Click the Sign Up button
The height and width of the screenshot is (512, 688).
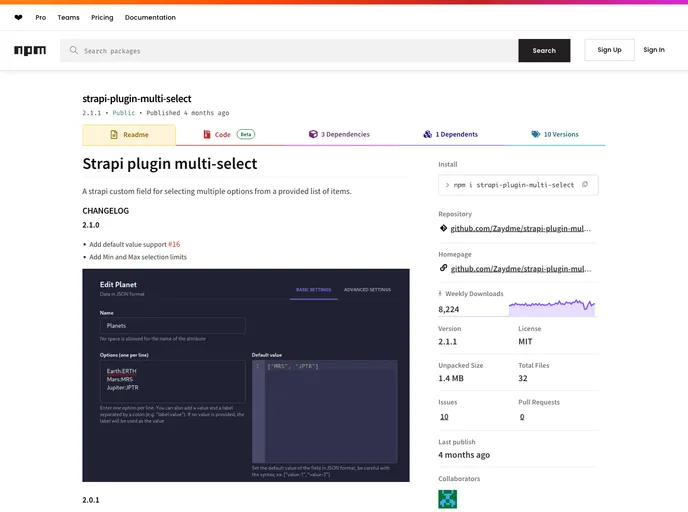pos(609,50)
